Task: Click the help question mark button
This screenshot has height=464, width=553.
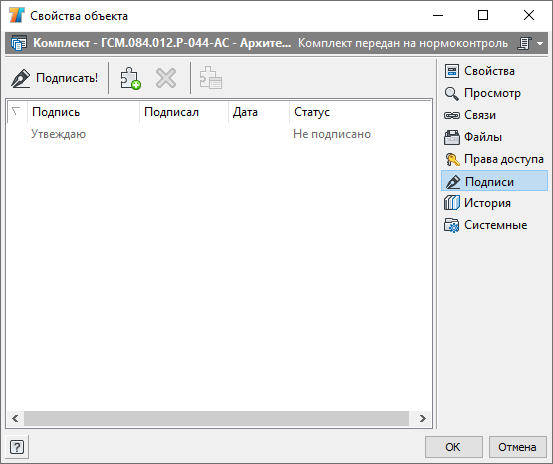Action: coord(17,447)
